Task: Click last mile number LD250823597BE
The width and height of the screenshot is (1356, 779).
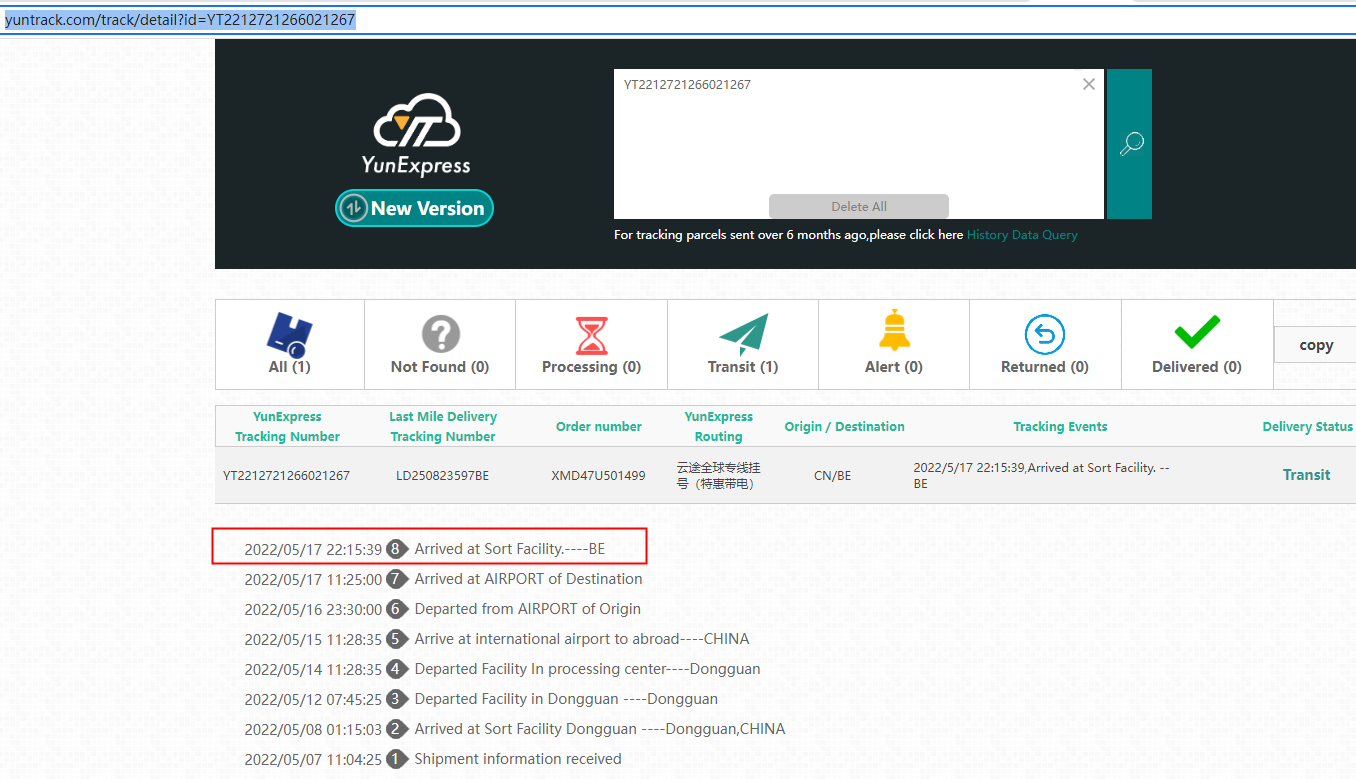Action: point(442,476)
